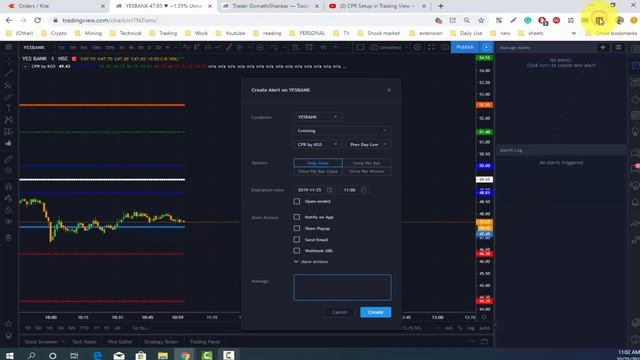This screenshot has height=360, width=640.
Task: Take a chart snapshot camera icon
Action: (444, 47)
